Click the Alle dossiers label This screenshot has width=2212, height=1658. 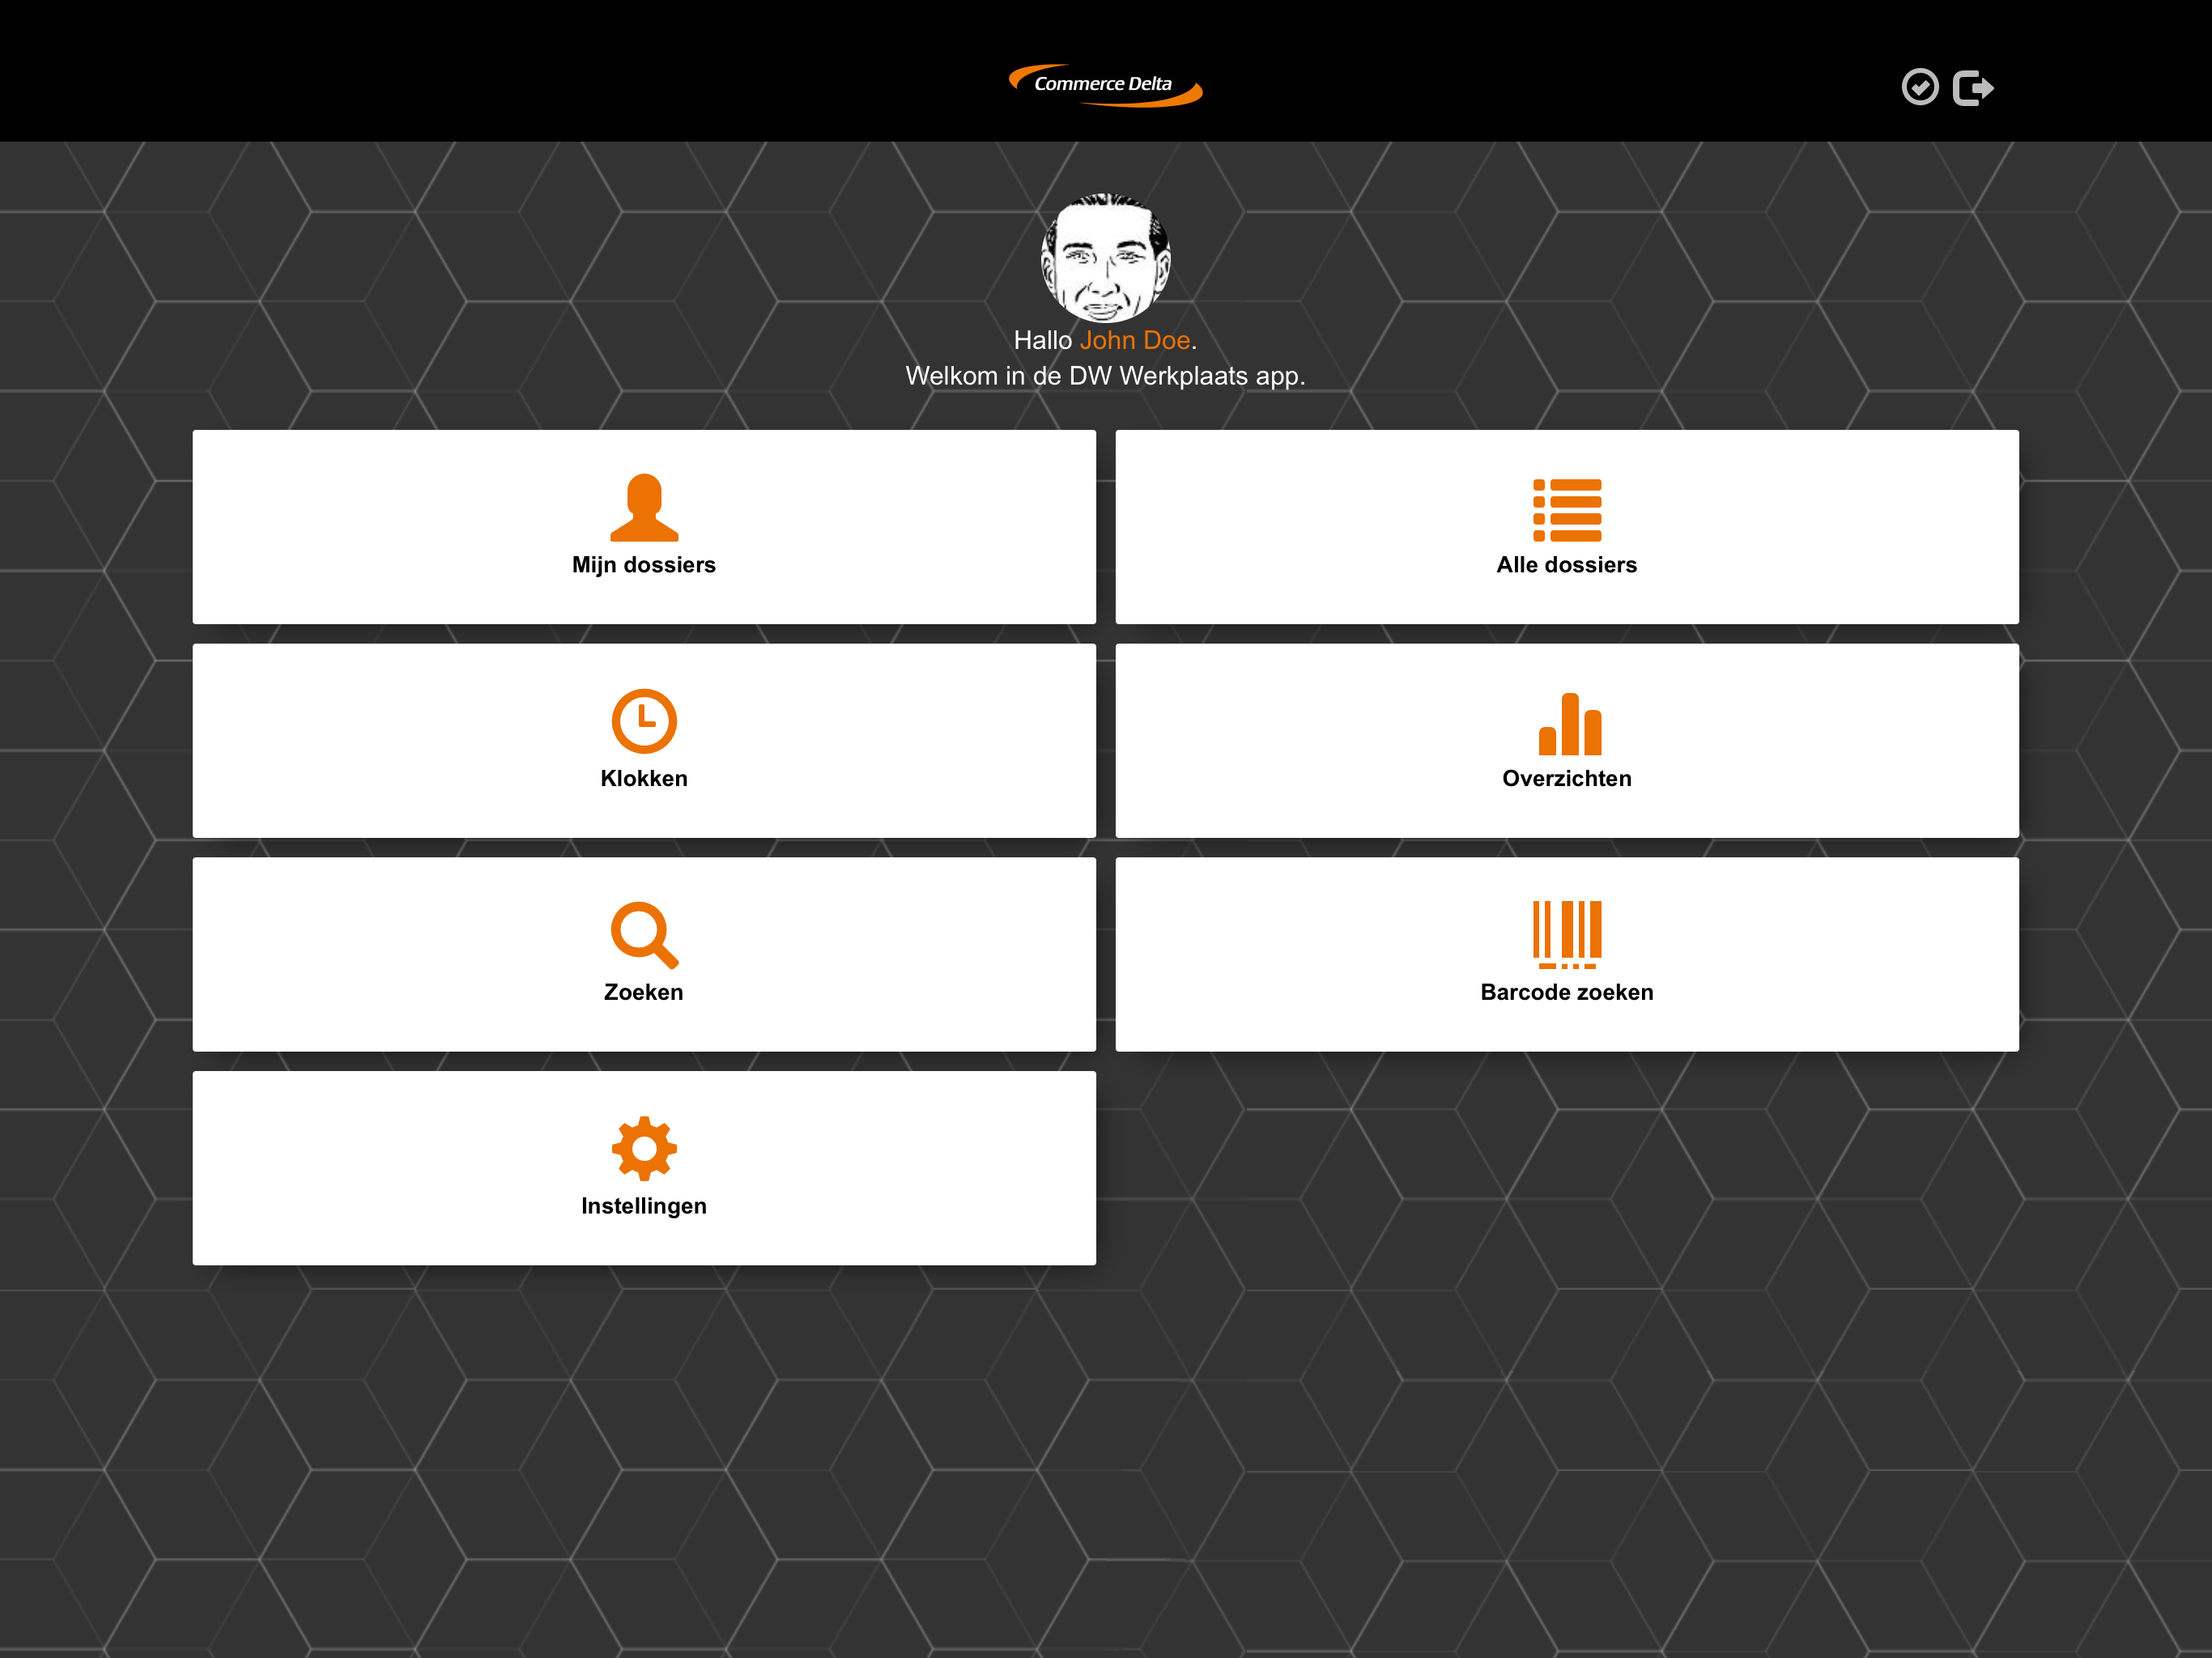(1567, 565)
